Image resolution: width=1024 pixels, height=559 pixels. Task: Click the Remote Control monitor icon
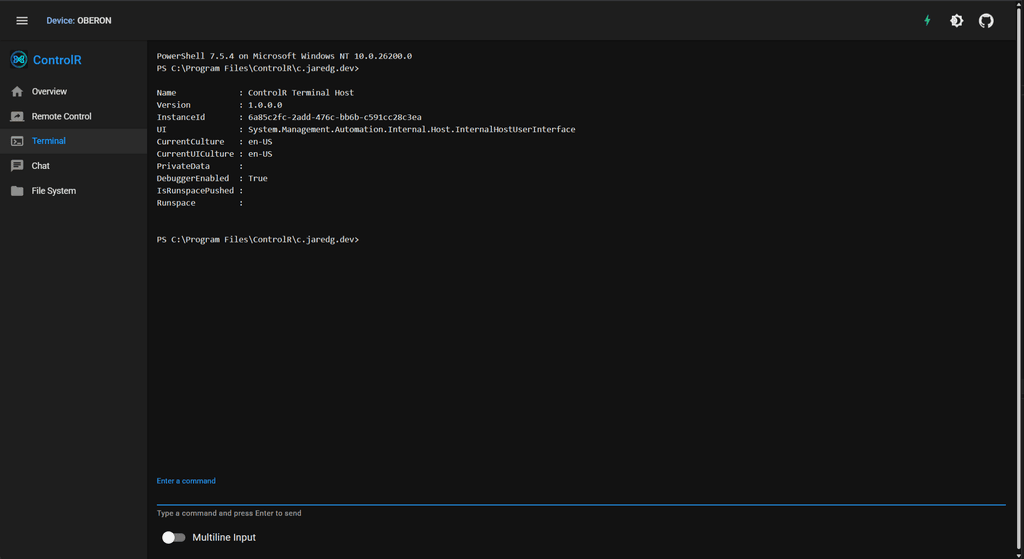coord(17,116)
